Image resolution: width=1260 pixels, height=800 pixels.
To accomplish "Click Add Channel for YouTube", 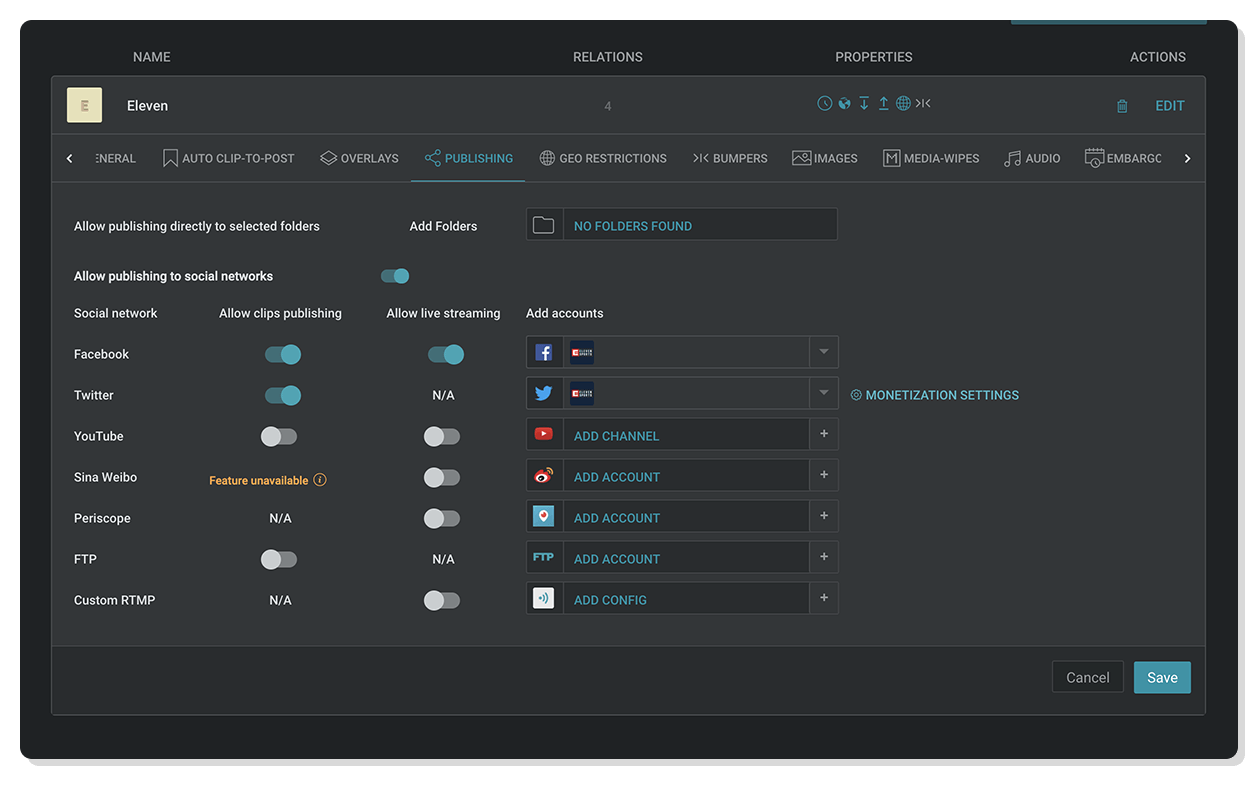I will click(616, 436).
